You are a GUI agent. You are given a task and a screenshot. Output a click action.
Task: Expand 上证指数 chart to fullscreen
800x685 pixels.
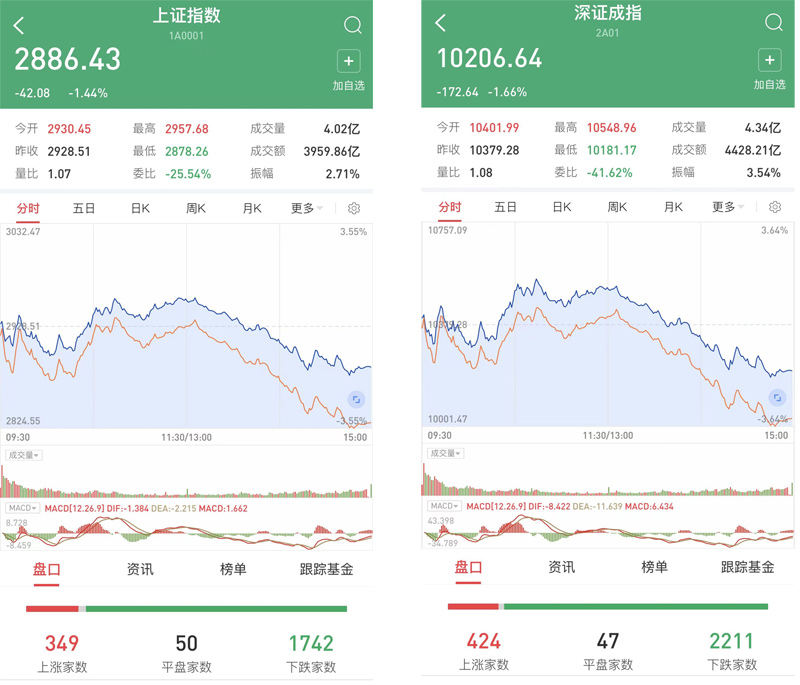pyautogui.click(x=356, y=399)
